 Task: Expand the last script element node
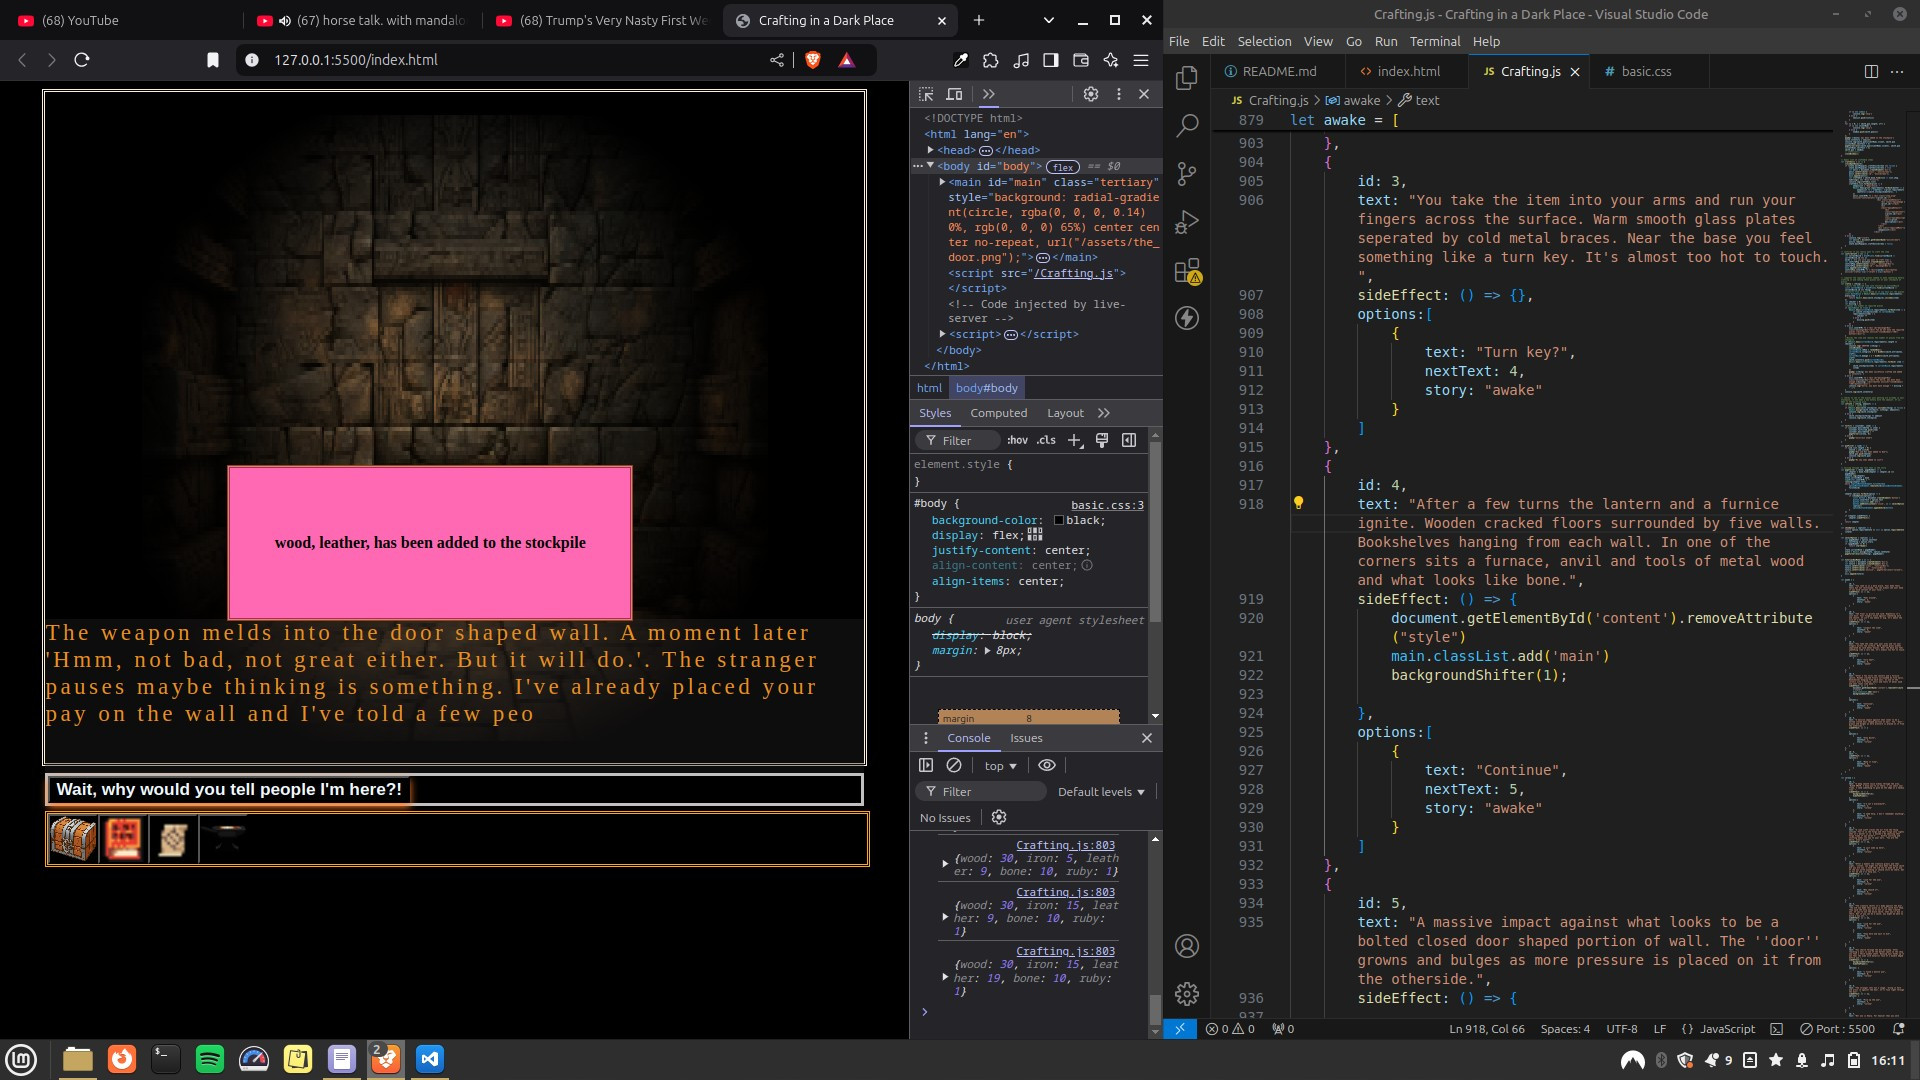[x=942, y=334]
